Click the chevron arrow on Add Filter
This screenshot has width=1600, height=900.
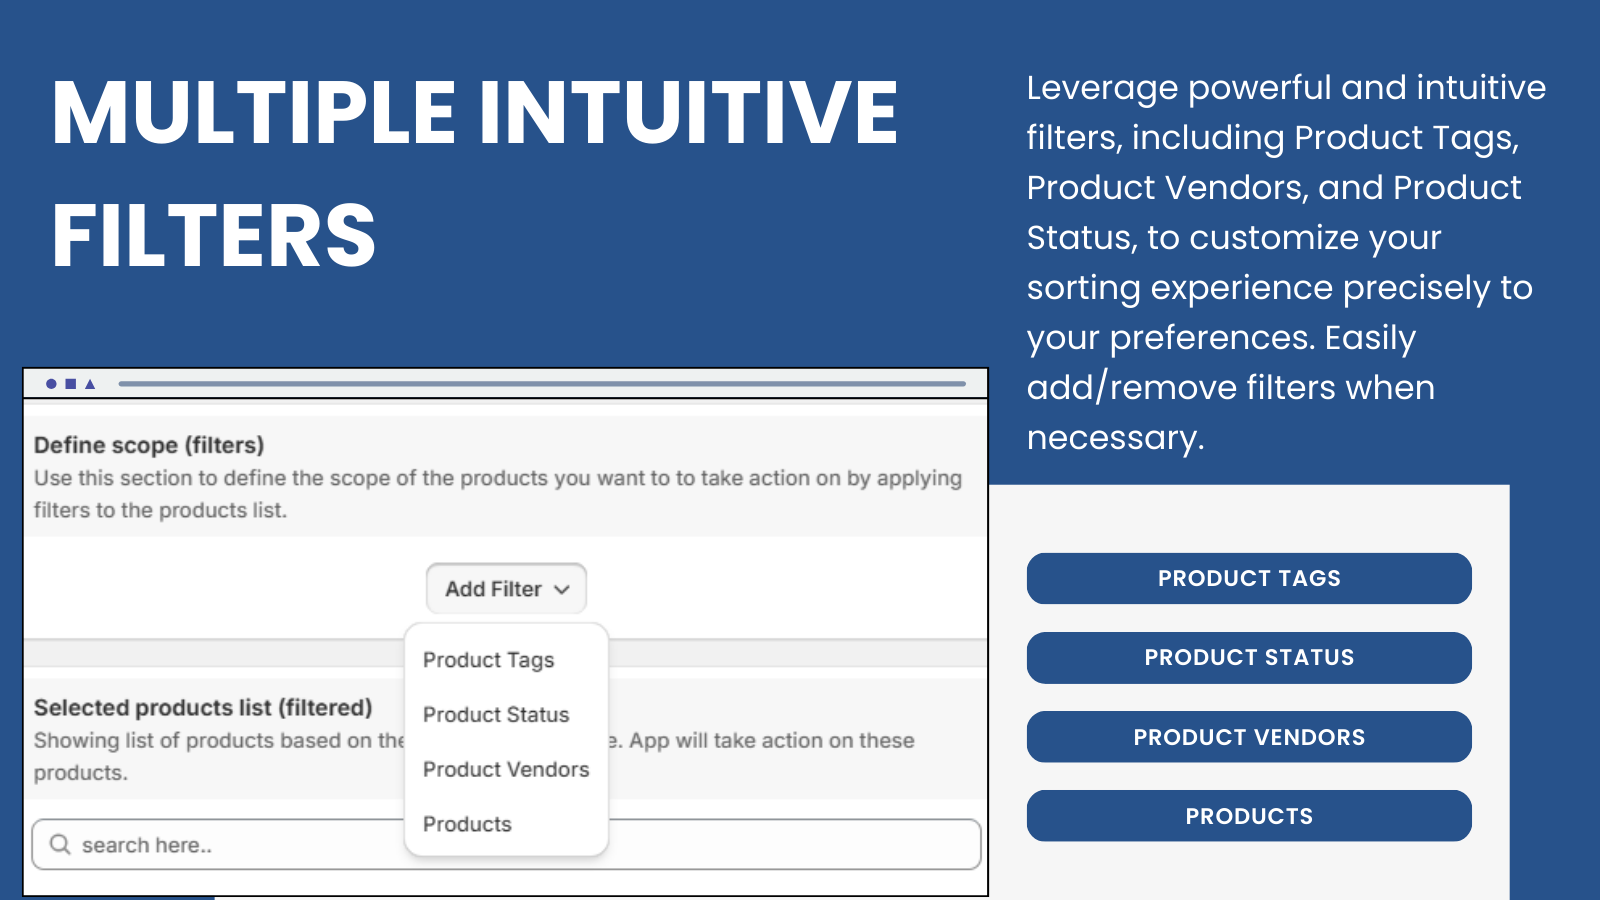click(562, 590)
